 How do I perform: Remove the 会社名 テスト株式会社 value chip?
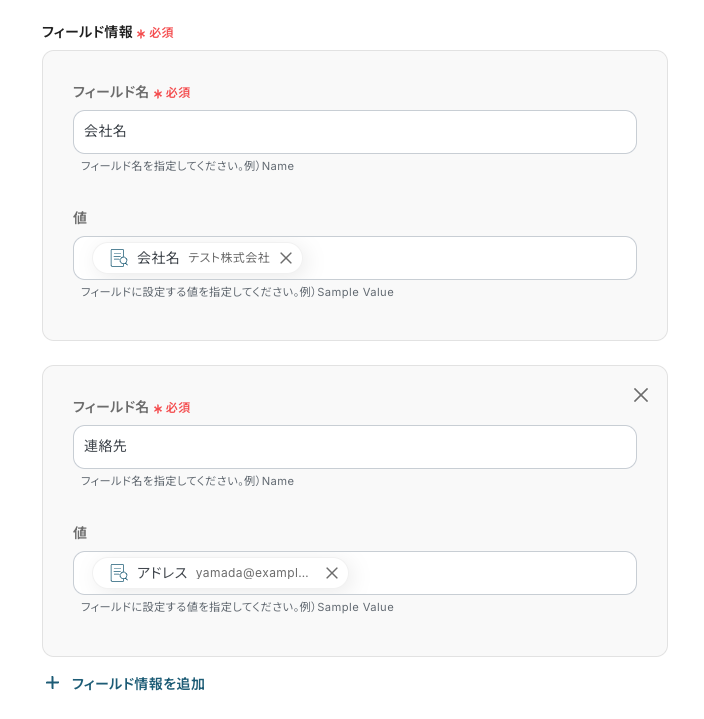tap(286, 258)
